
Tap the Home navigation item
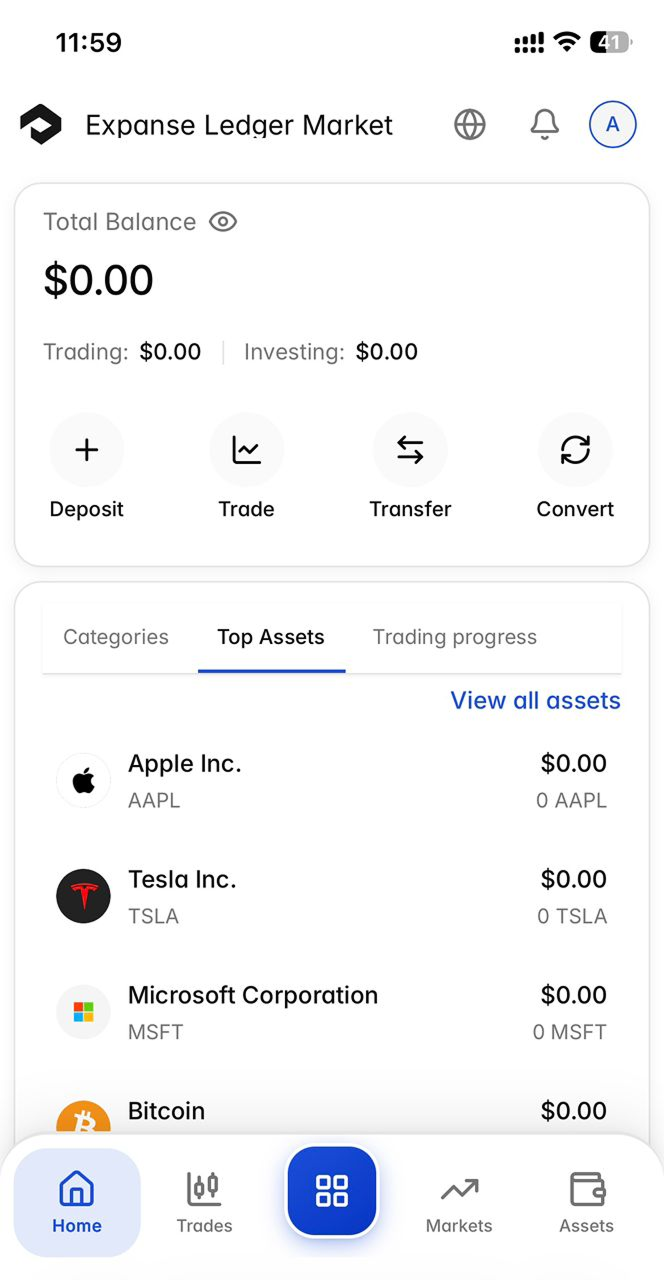[x=77, y=1200]
